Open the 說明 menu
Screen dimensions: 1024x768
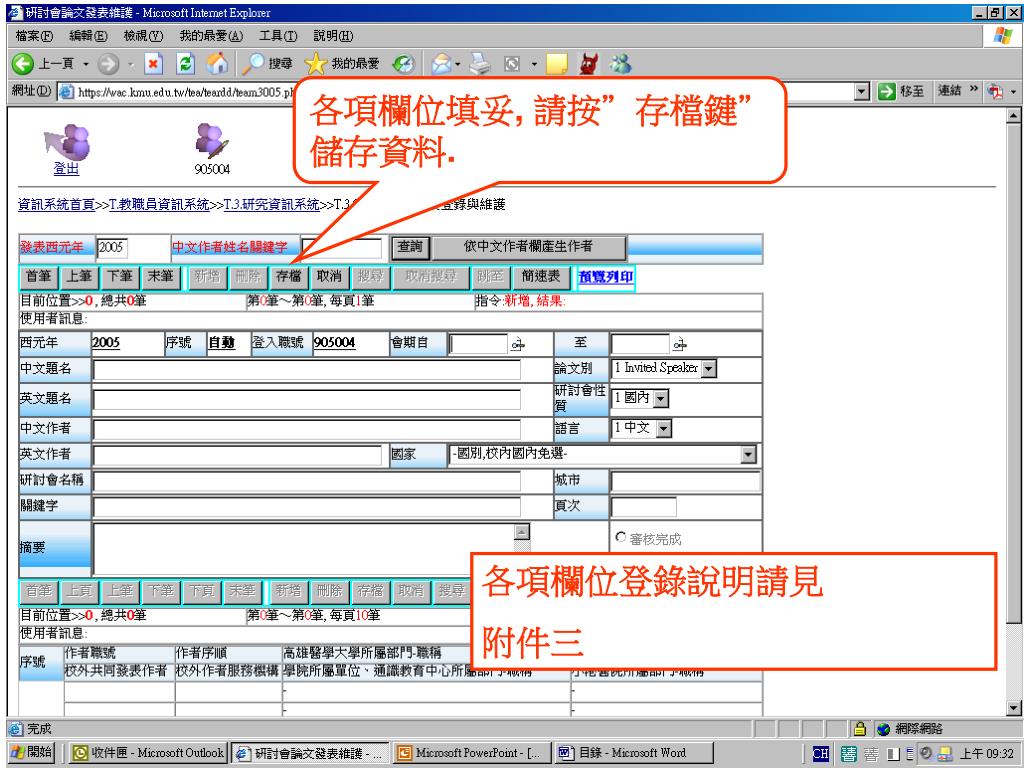click(x=333, y=36)
